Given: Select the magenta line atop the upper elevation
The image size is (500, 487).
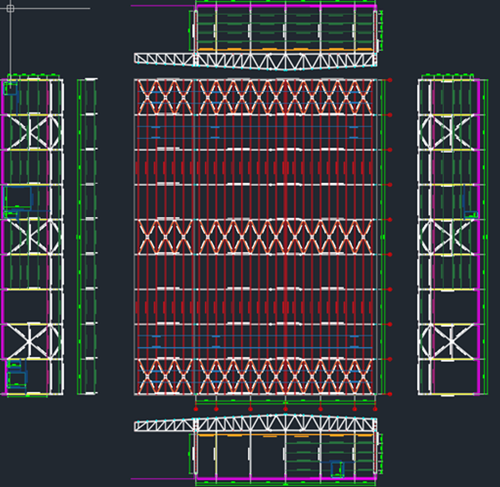Looking at the screenshot, I should (286, 6).
